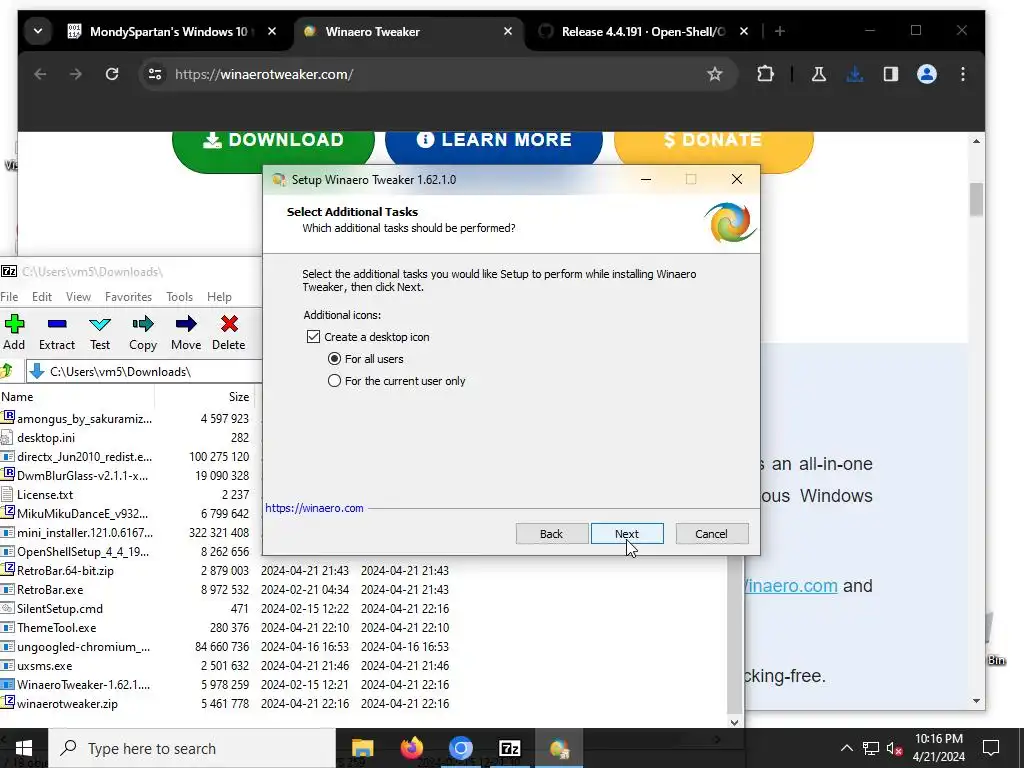Show browser downloads icon
This screenshot has width=1024, height=768.
[854, 74]
